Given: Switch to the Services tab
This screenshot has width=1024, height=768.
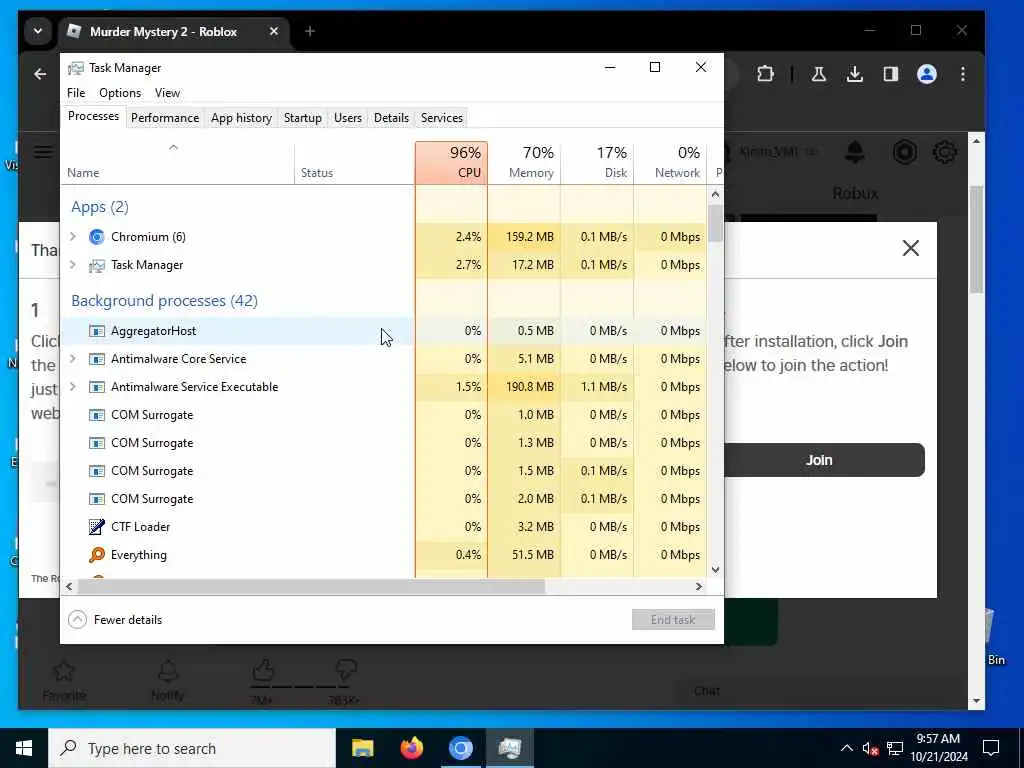Looking at the screenshot, I should (441, 118).
